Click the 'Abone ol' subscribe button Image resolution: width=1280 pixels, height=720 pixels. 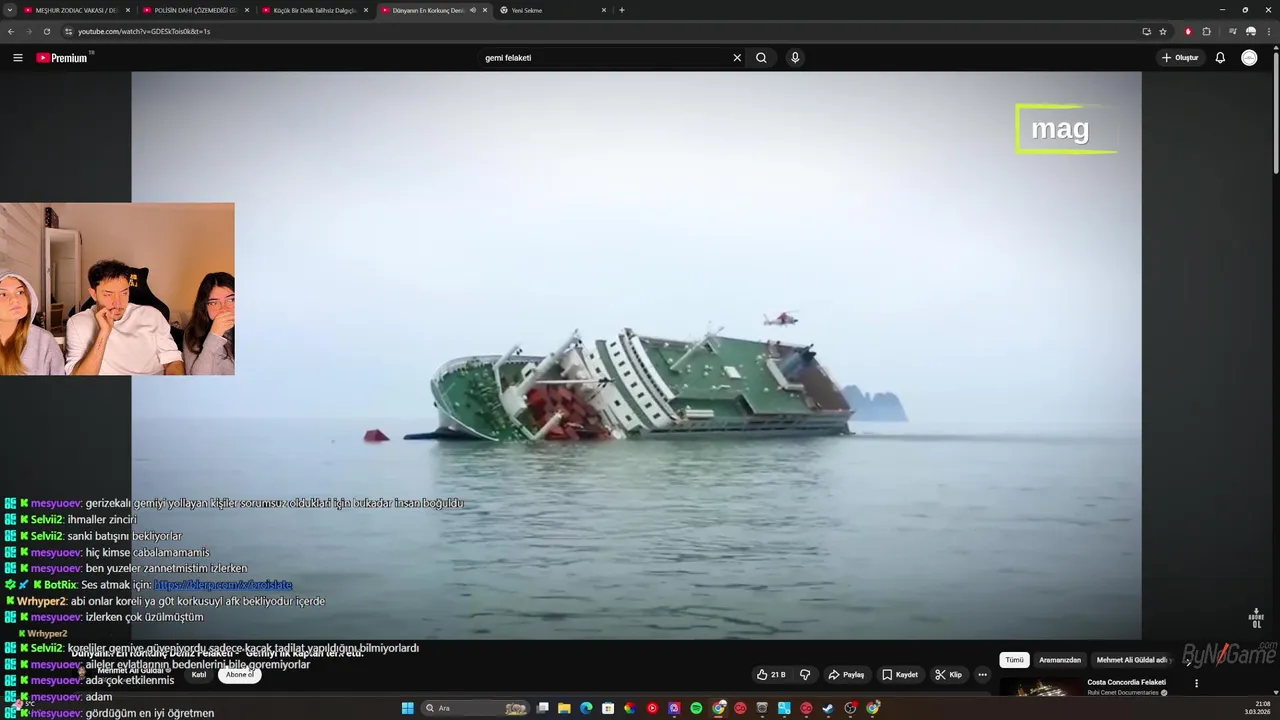coord(240,675)
